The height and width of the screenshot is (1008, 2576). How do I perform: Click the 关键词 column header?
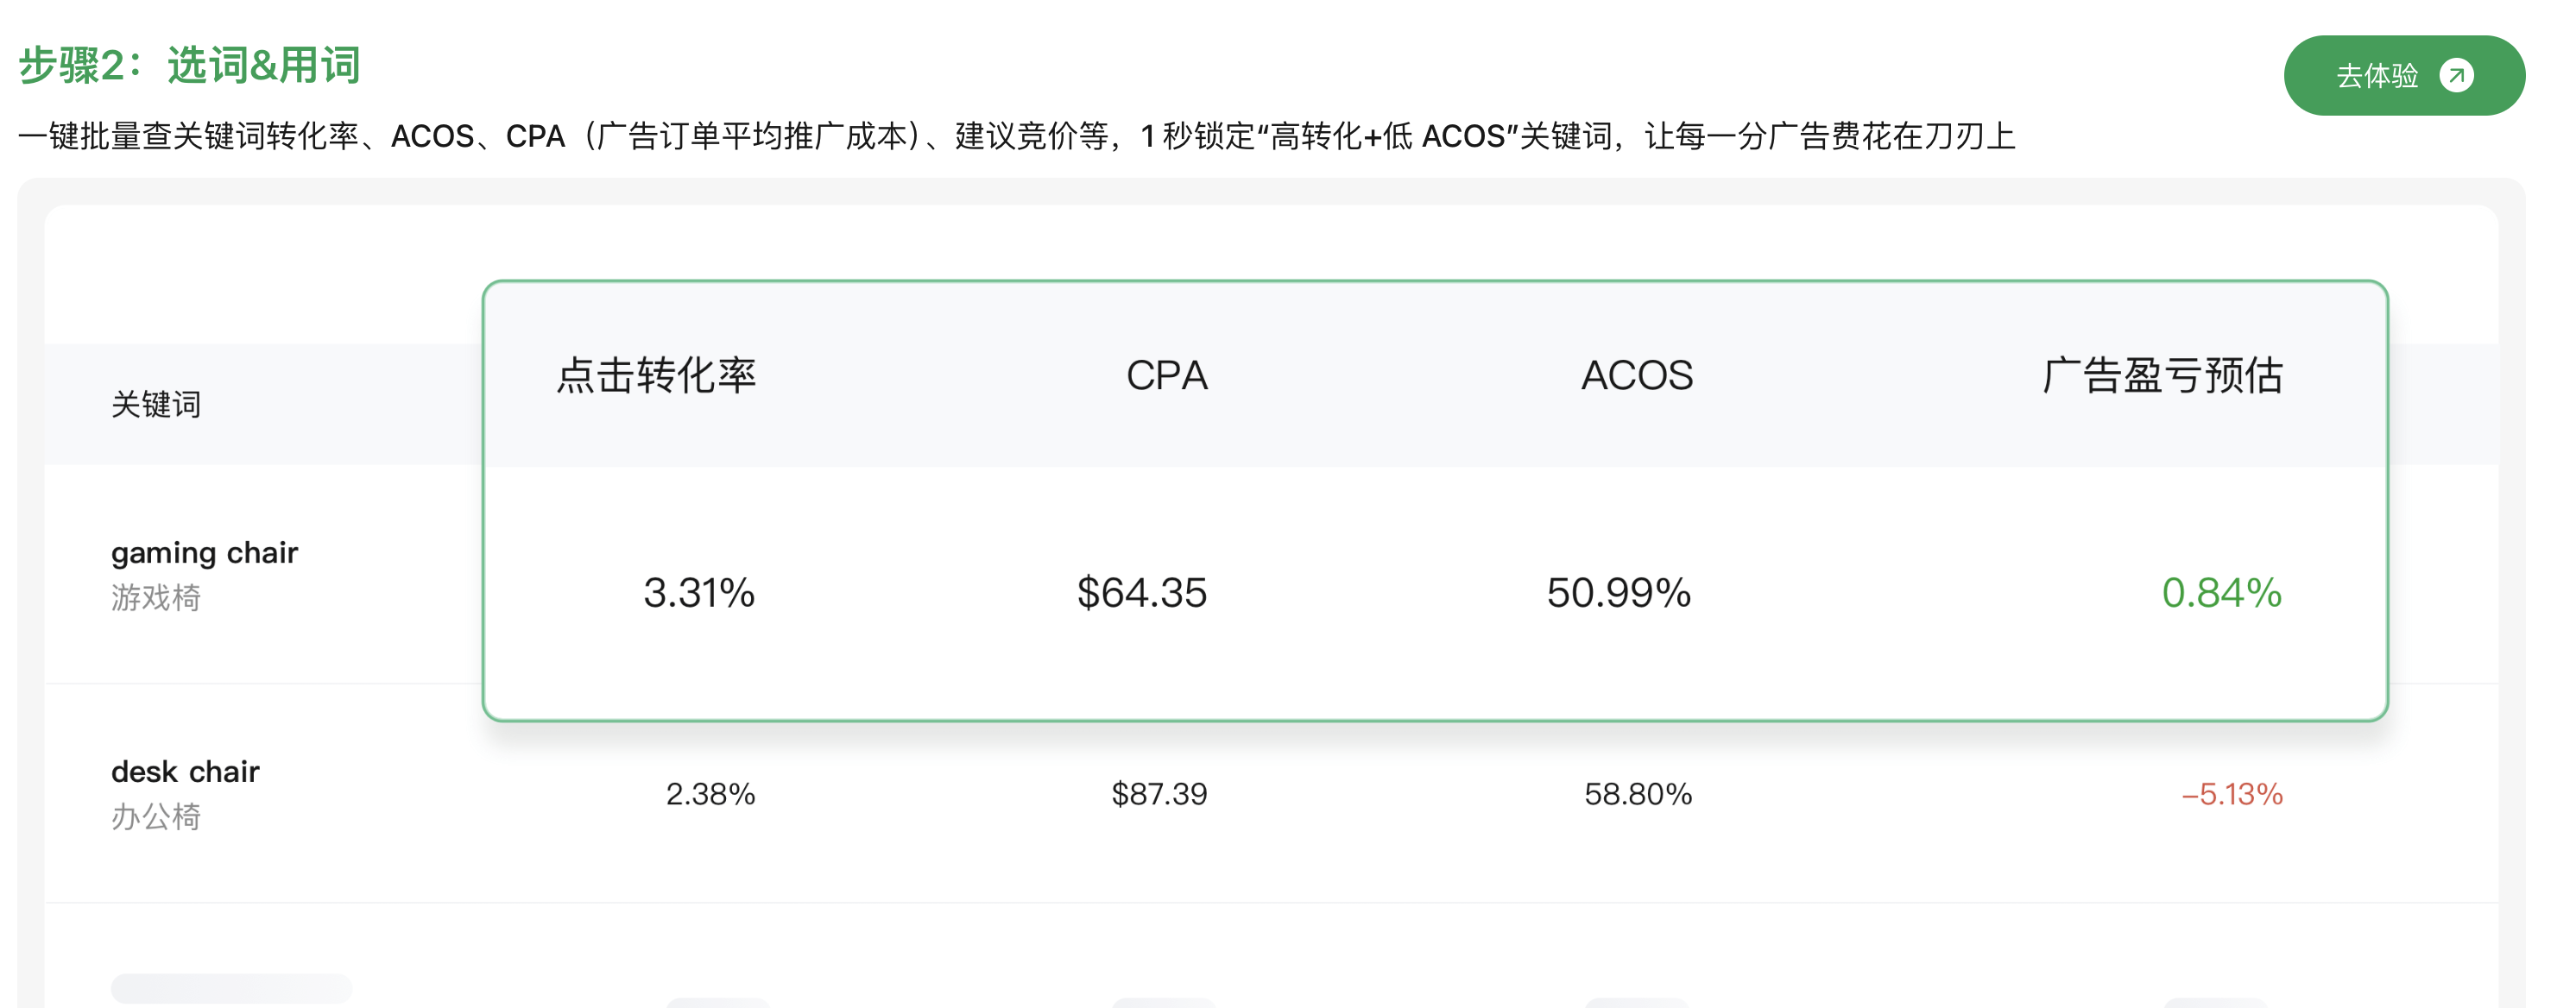pos(156,405)
